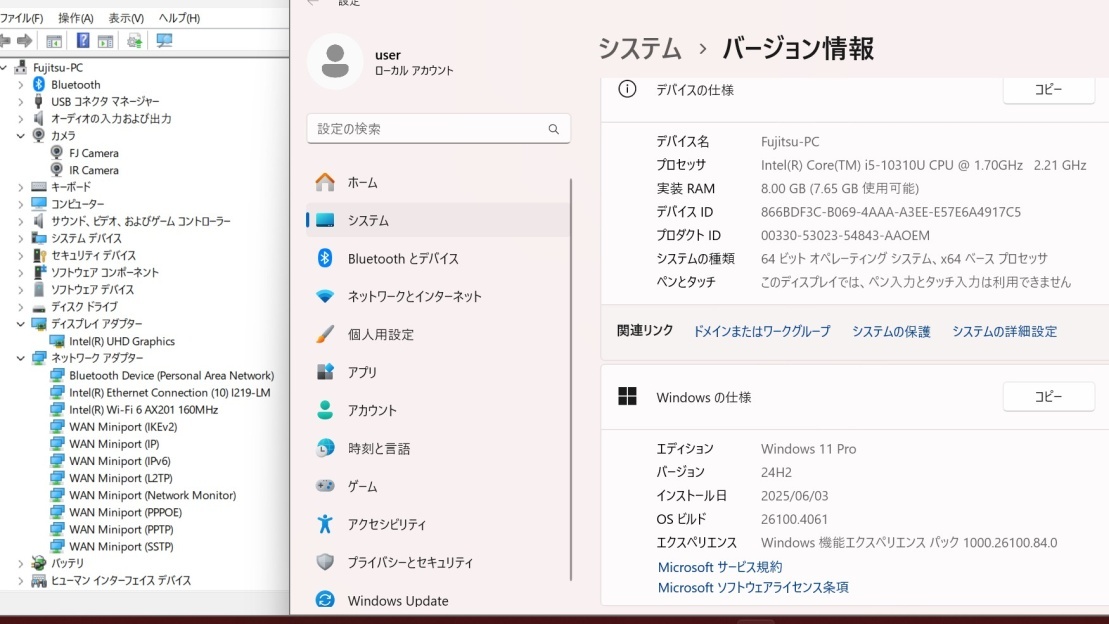1109x624 pixels.
Task: Click the Bluetooth とデバイス settings icon
Action: pos(325,258)
